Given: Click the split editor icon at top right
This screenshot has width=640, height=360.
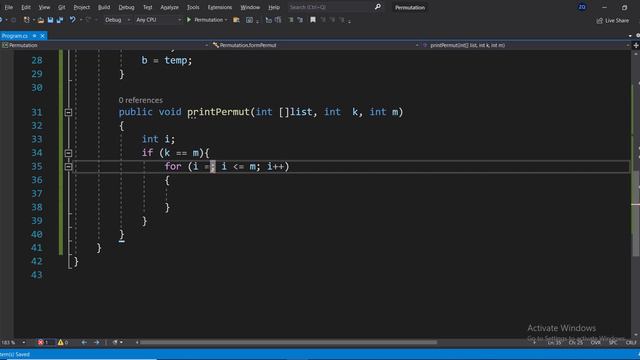Looking at the screenshot, I should point(636,45).
